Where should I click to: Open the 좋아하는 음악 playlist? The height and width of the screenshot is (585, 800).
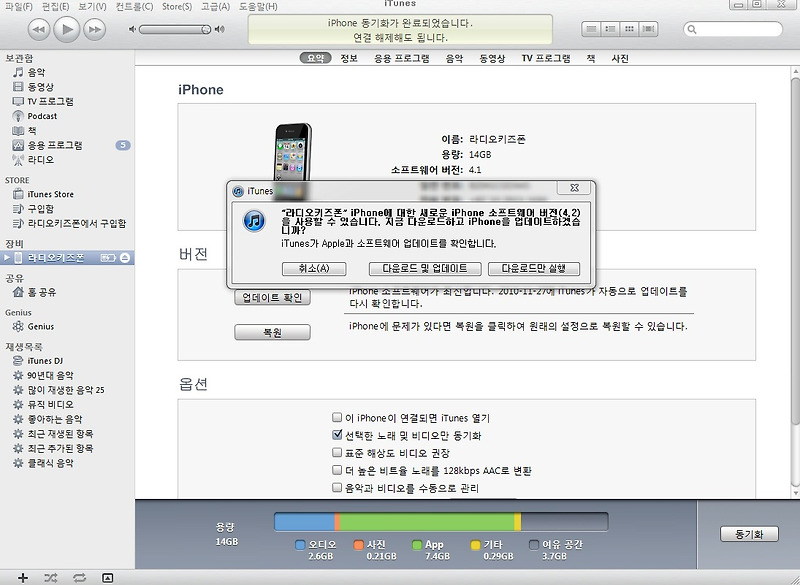(x=55, y=419)
